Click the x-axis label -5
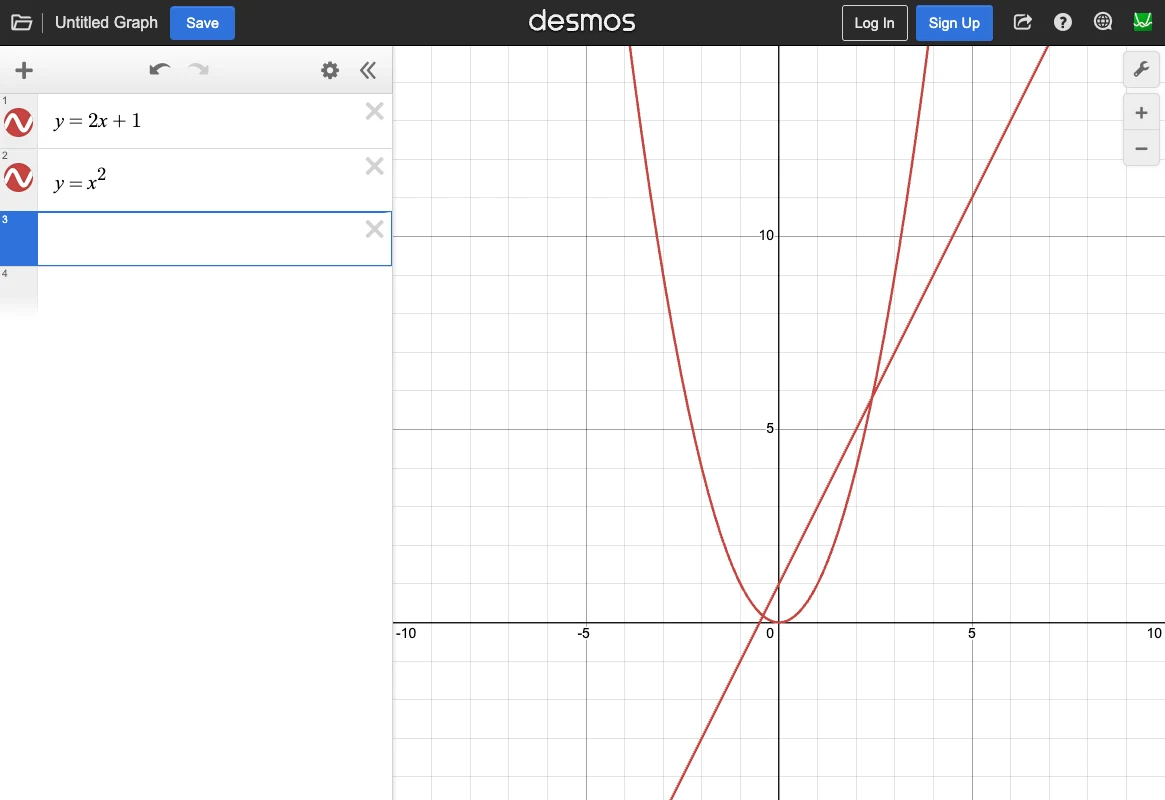The height and width of the screenshot is (800, 1165). [x=583, y=634]
